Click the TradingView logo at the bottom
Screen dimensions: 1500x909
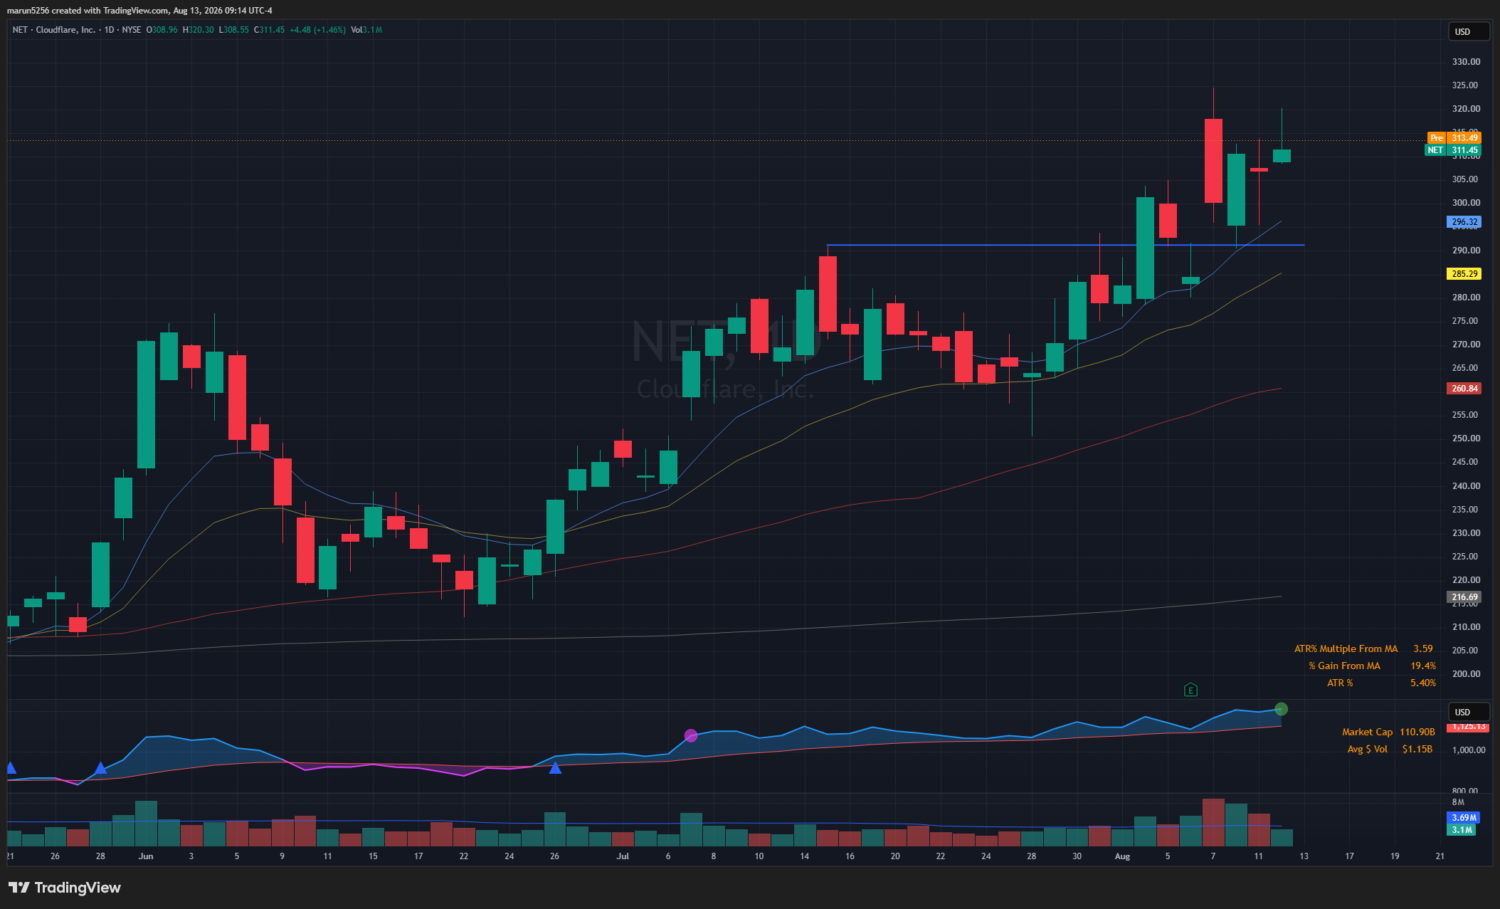pyautogui.click(x=65, y=888)
